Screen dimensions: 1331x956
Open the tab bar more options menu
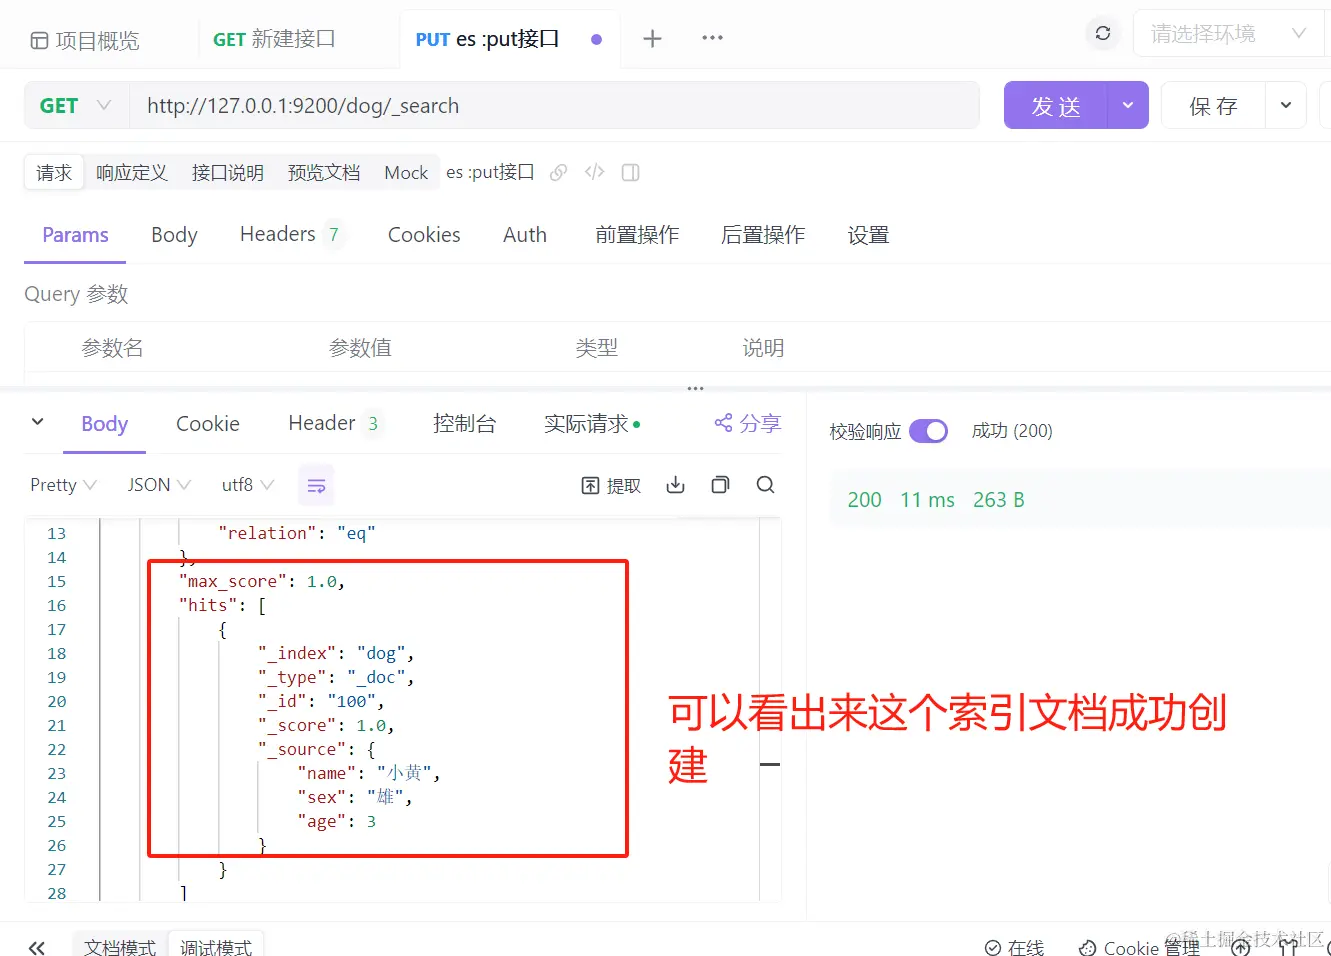712,38
